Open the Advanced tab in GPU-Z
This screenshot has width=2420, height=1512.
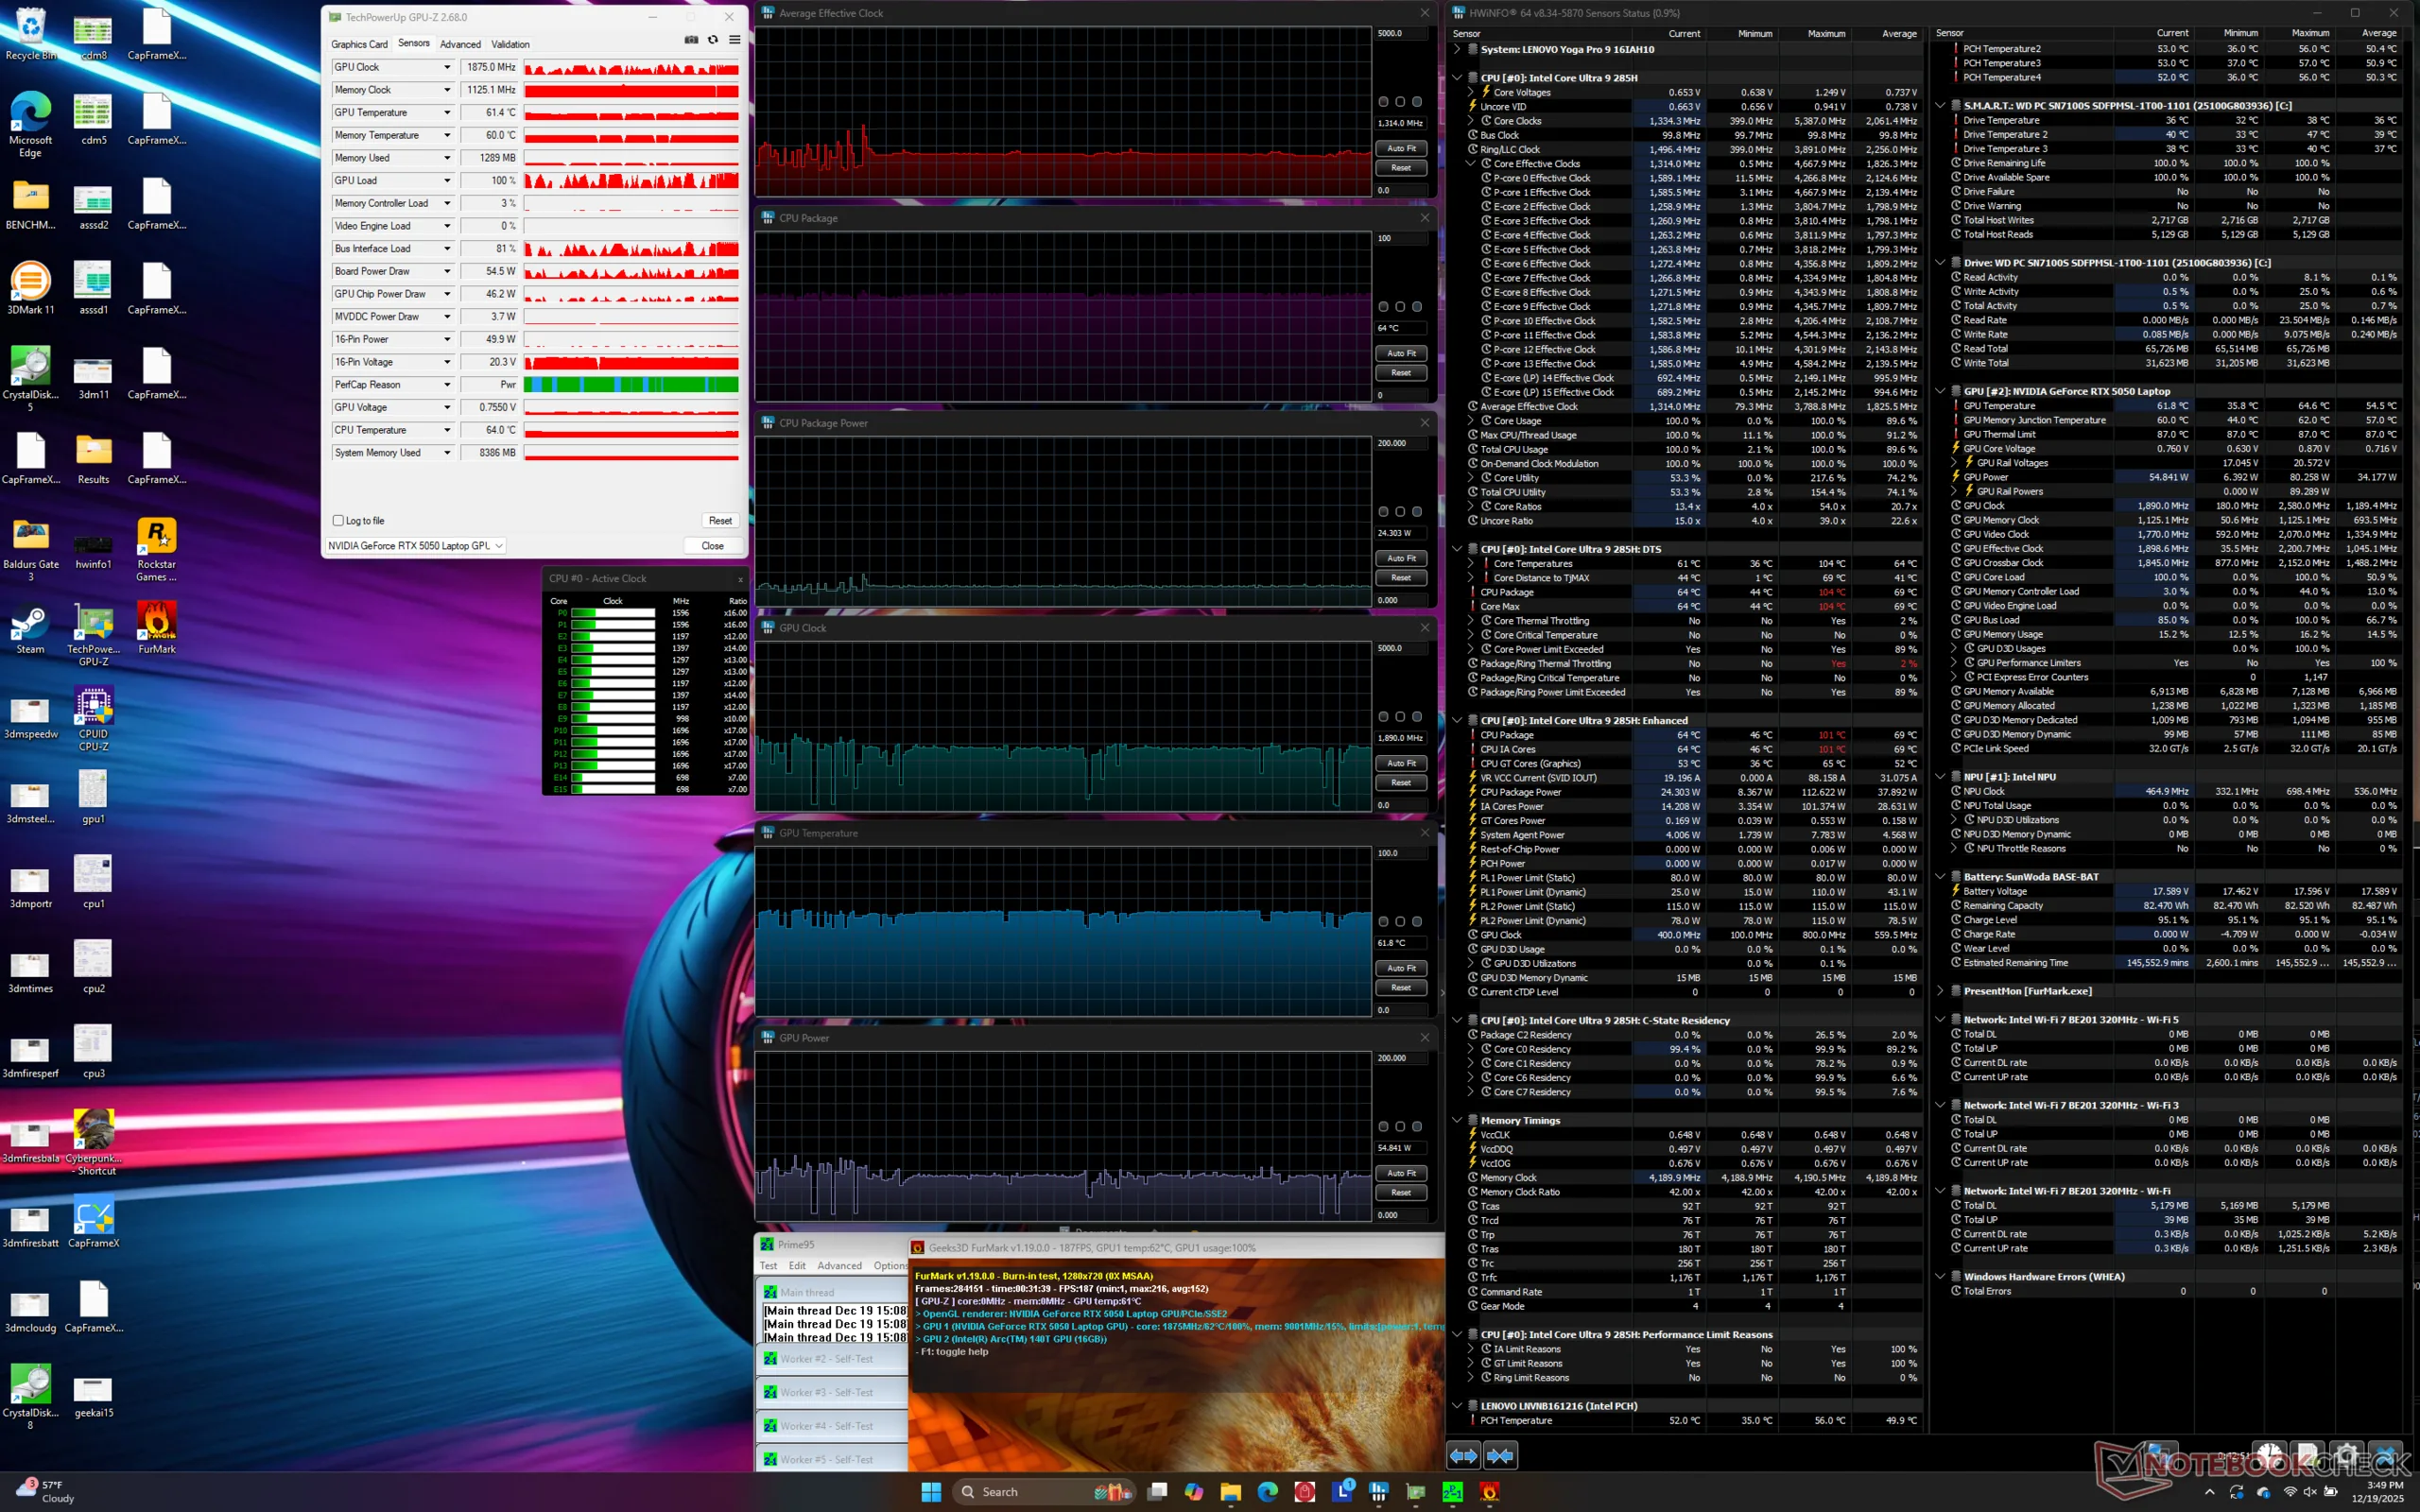click(x=460, y=44)
